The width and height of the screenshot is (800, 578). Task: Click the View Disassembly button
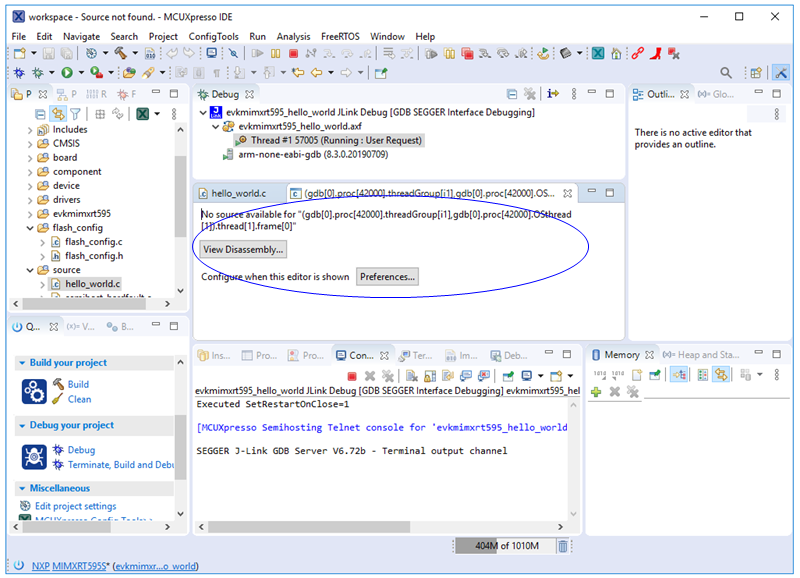pos(243,249)
